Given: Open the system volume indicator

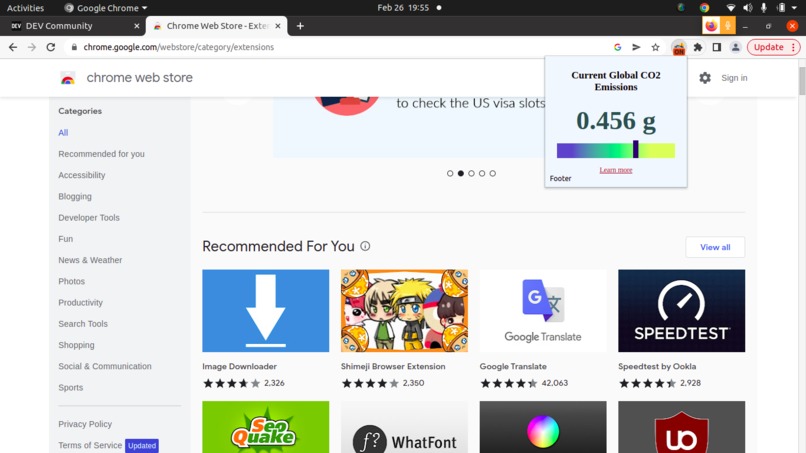Looking at the screenshot, I should tap(747, 8).
